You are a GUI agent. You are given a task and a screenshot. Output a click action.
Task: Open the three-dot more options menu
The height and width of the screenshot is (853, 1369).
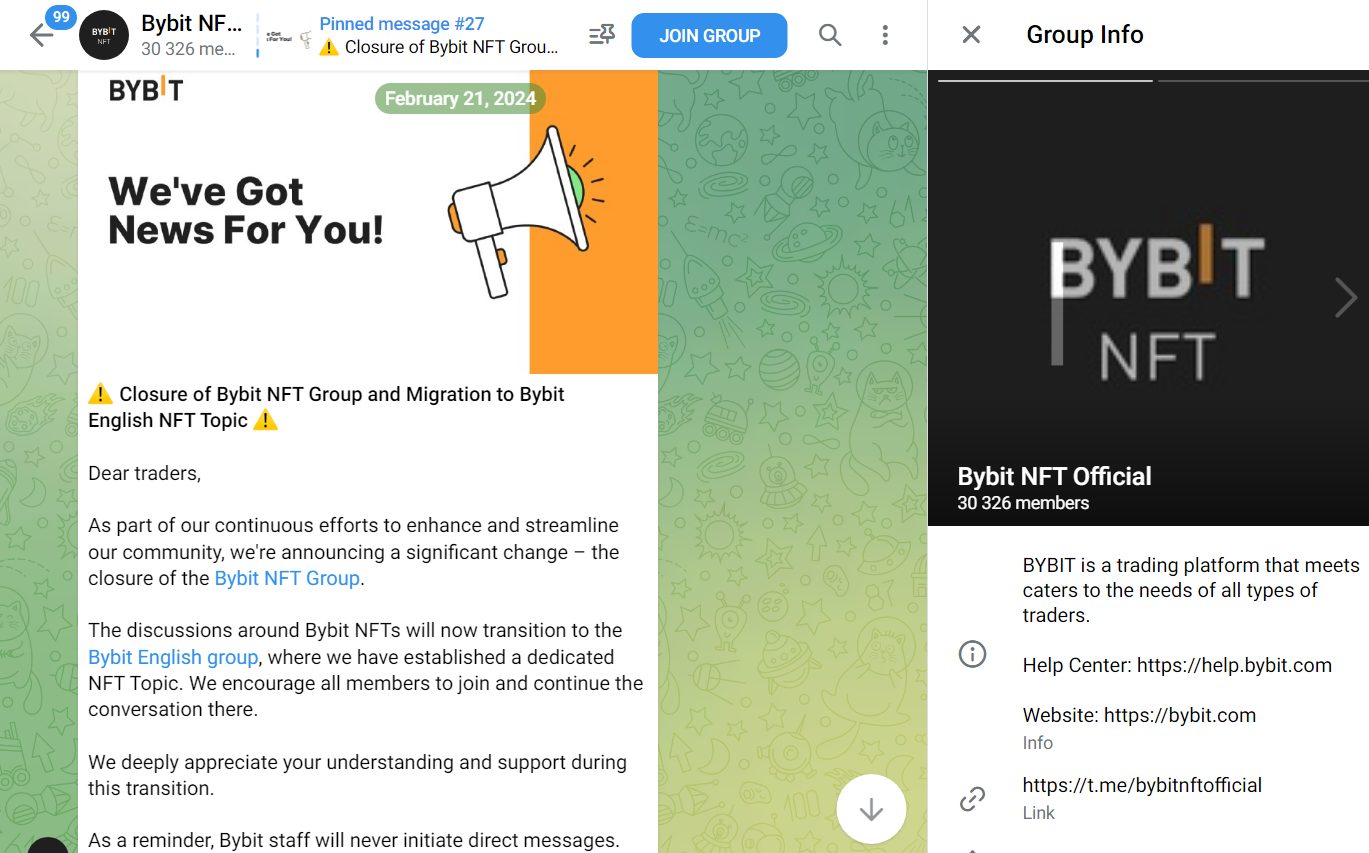click(x=885, y=35)
